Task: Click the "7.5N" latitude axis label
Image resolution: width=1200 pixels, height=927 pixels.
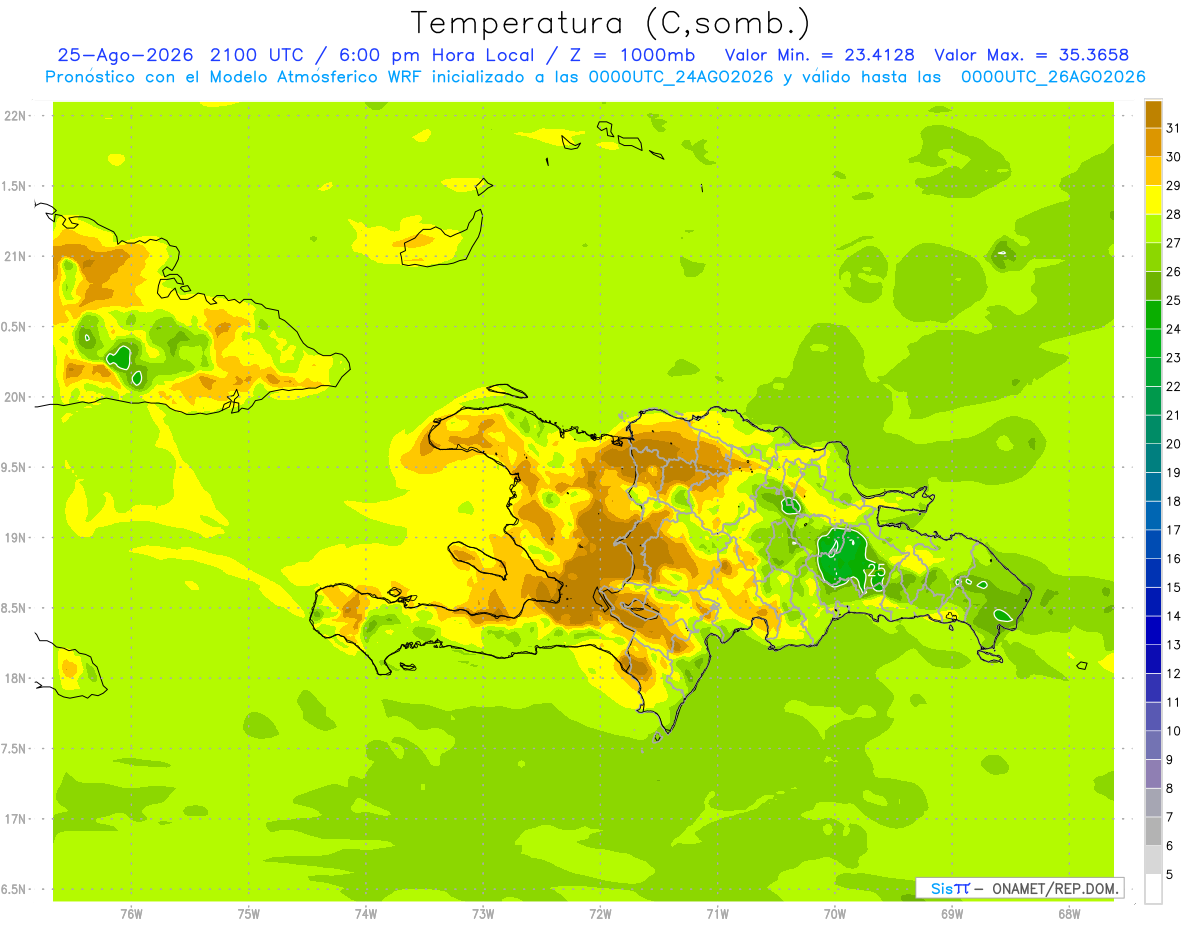Action: click(x=15, y=749)
